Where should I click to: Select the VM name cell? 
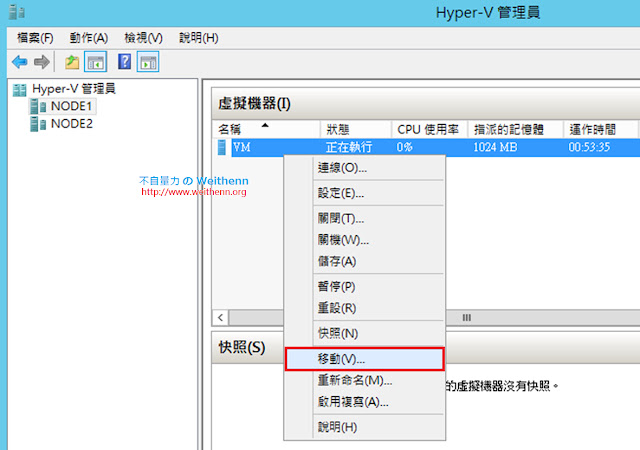tap(242, 147)
